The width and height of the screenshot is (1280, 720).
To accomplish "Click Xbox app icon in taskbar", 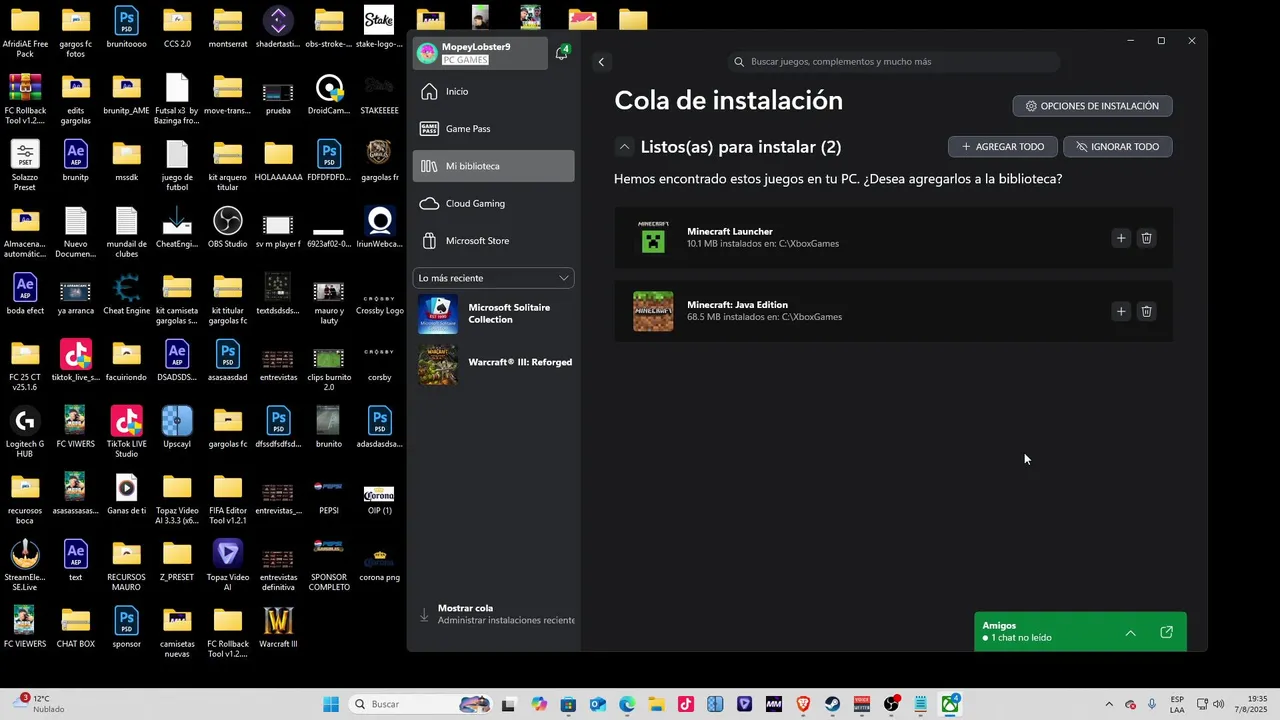I will coord(950,704).
